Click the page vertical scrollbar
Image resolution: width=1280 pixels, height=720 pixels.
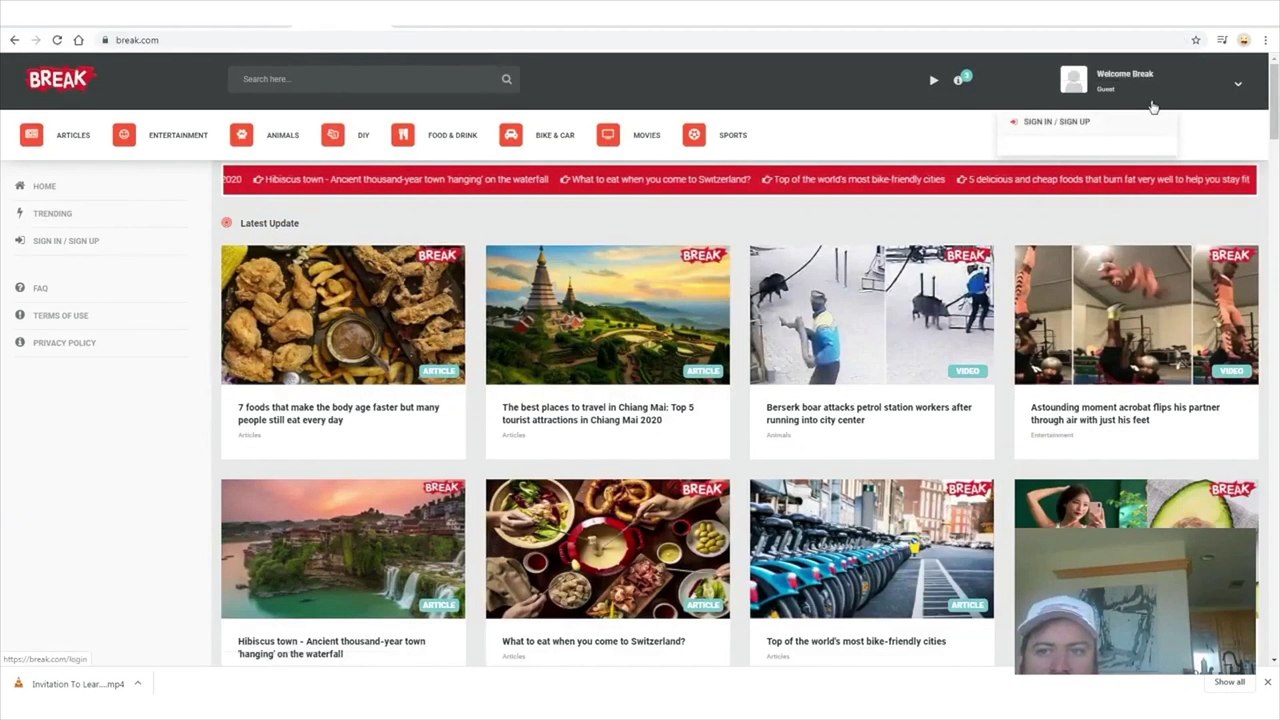click(x=1274, y=360)
